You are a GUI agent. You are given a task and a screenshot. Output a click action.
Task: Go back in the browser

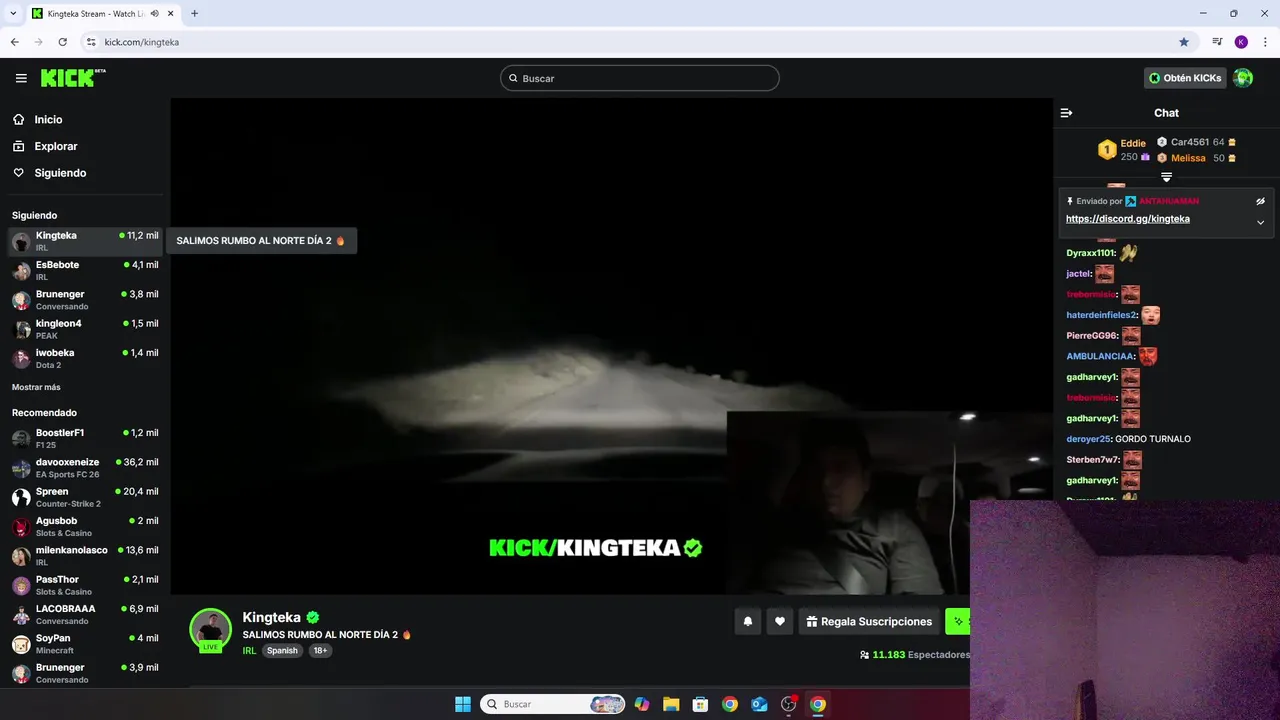[14, 42]
